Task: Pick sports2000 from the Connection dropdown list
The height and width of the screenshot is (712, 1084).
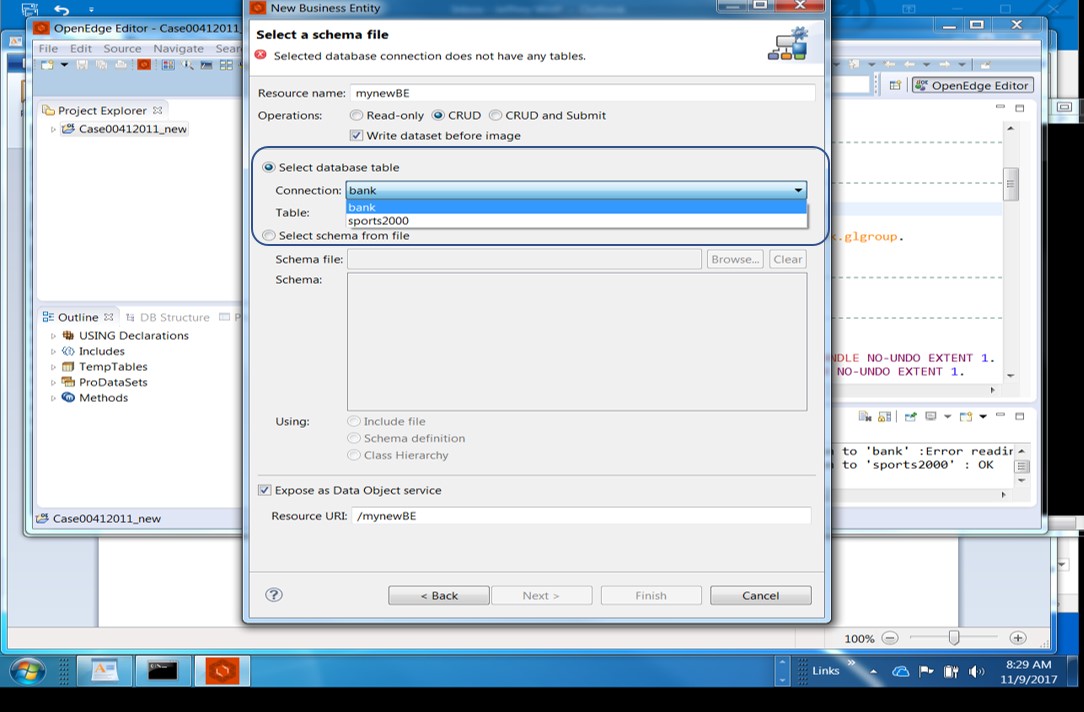Action: (x=378, y=220)
